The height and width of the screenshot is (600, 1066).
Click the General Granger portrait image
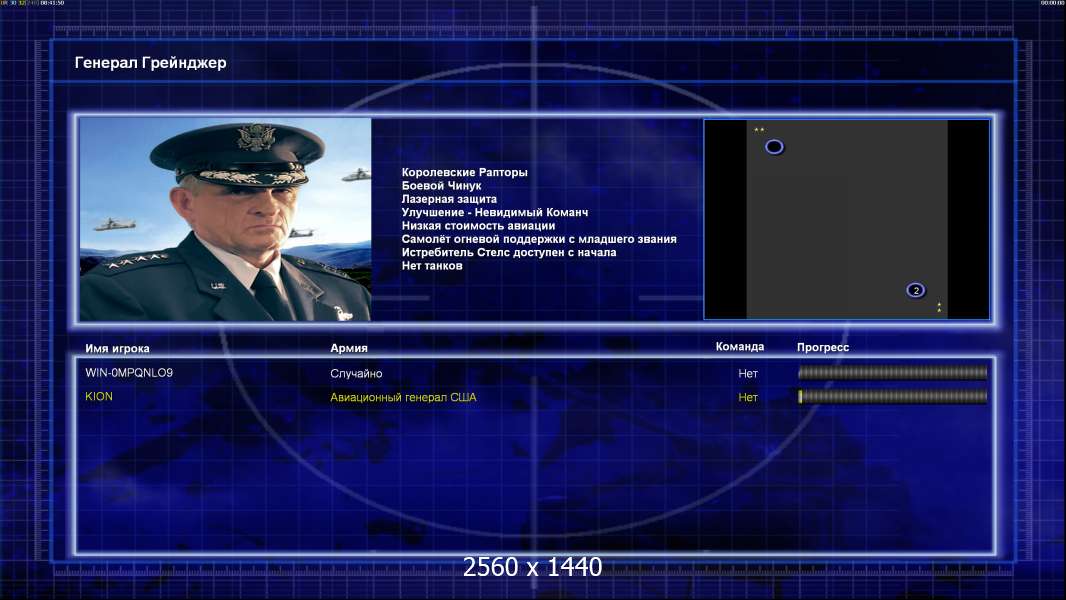[225, 219]
